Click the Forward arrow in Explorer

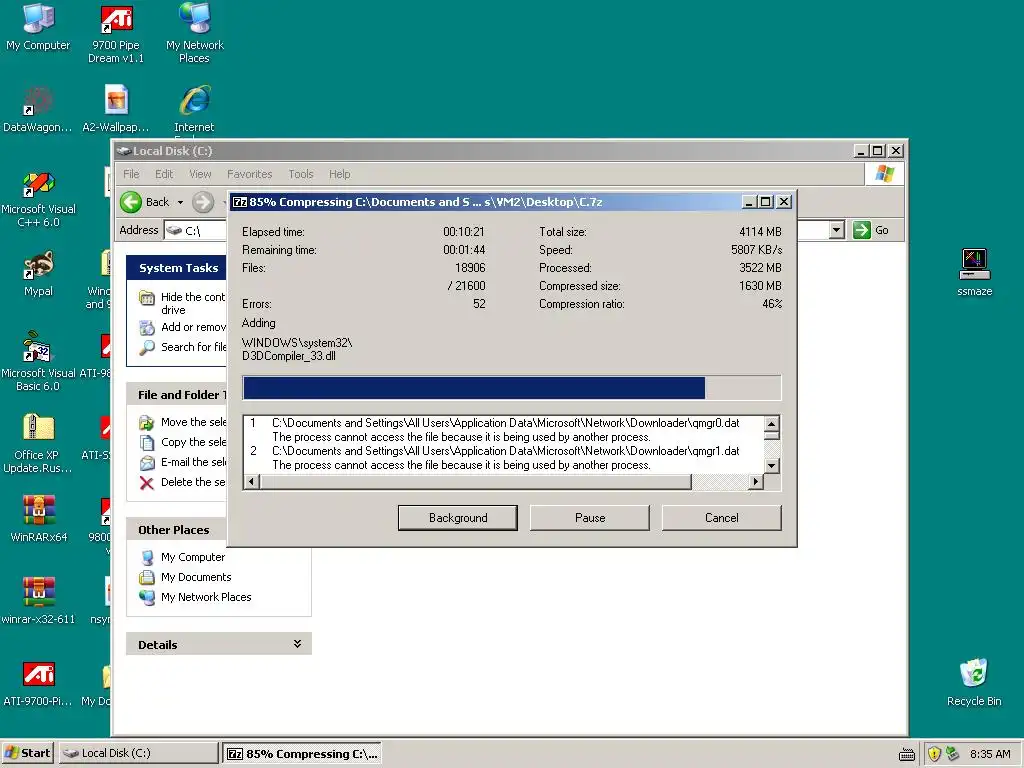203,202
